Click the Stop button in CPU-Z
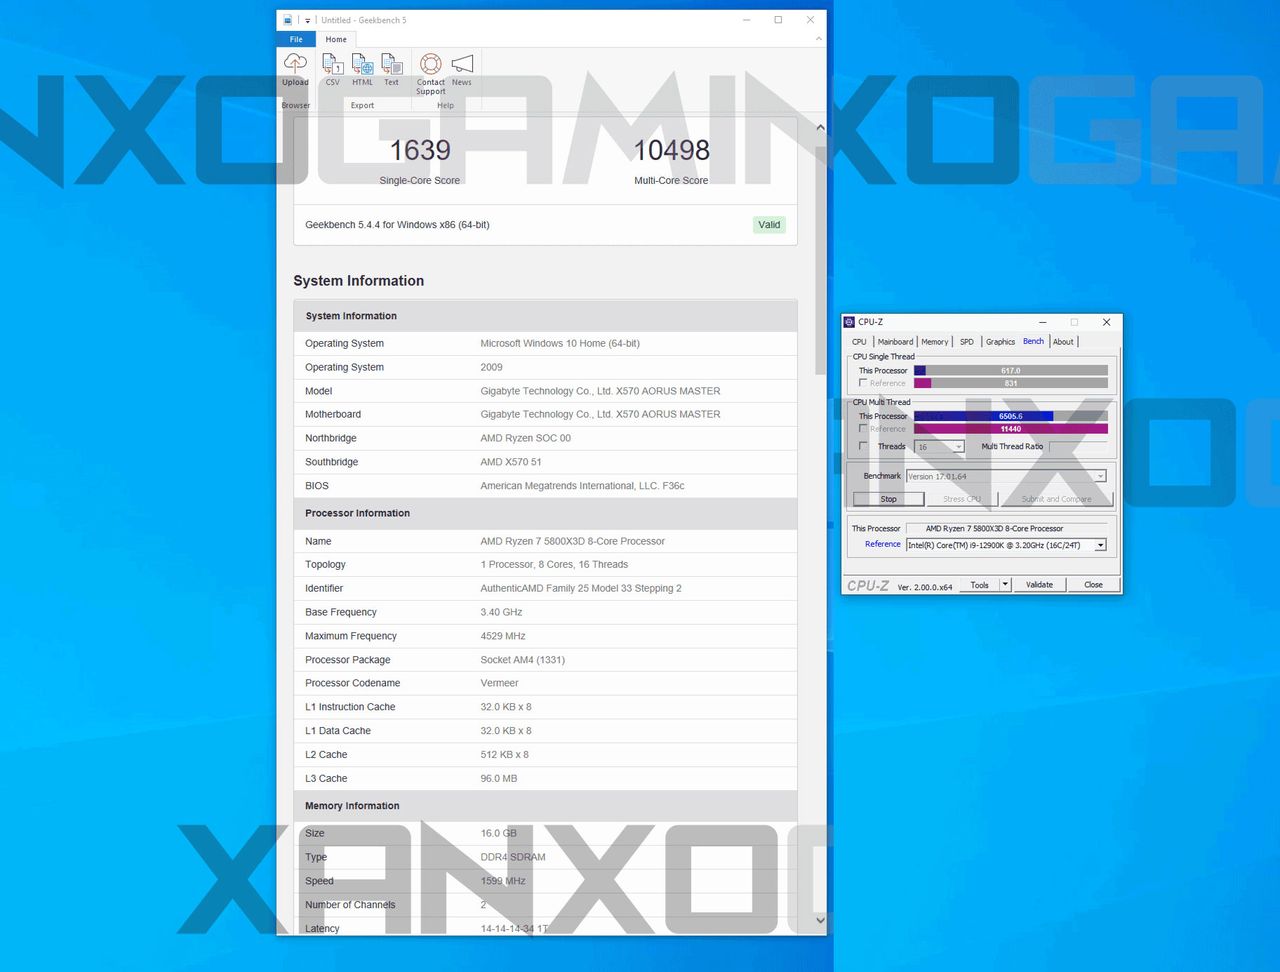 [x=888, y=499]
